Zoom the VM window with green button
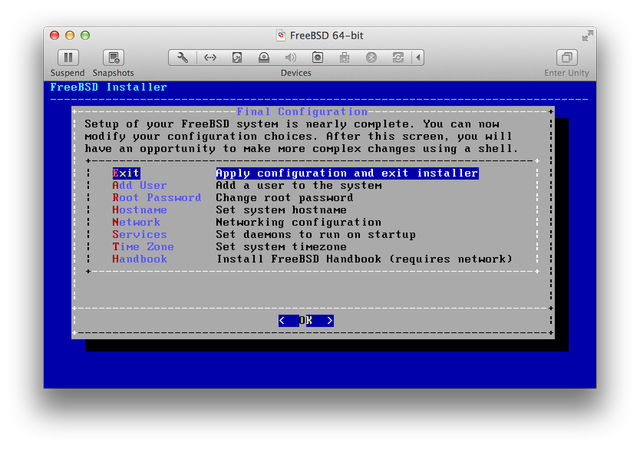This screenshot has width=640, height=449. tap(85, 36)
